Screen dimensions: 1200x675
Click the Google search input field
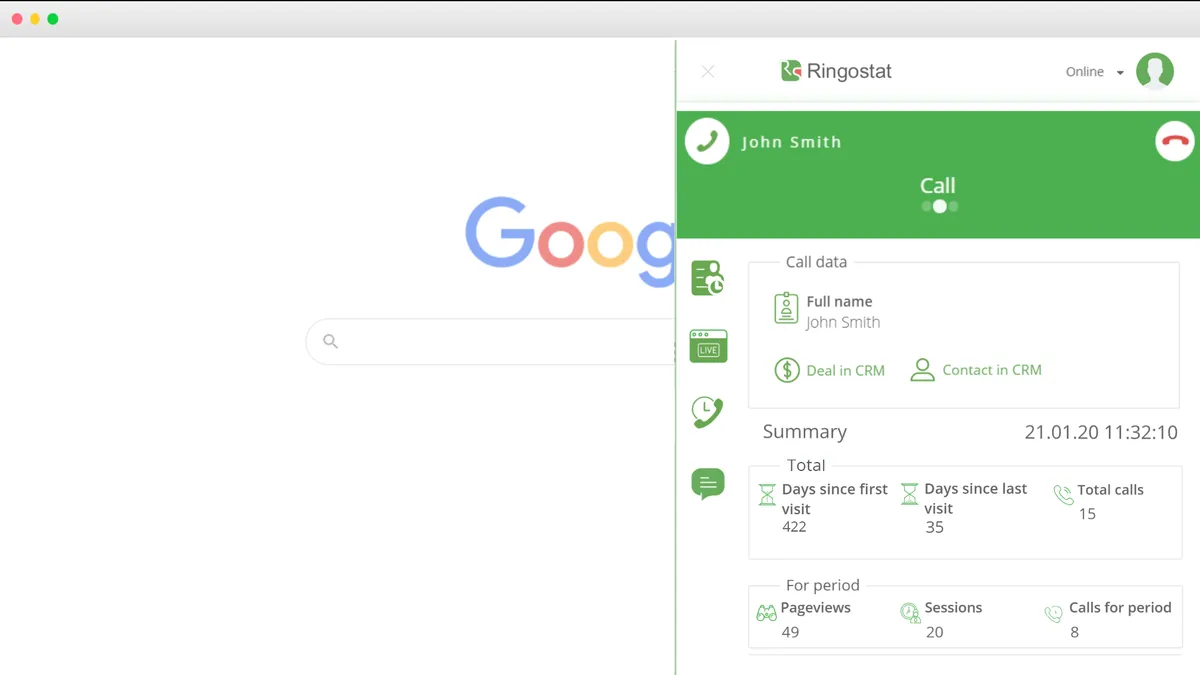[x=490, y=342]
